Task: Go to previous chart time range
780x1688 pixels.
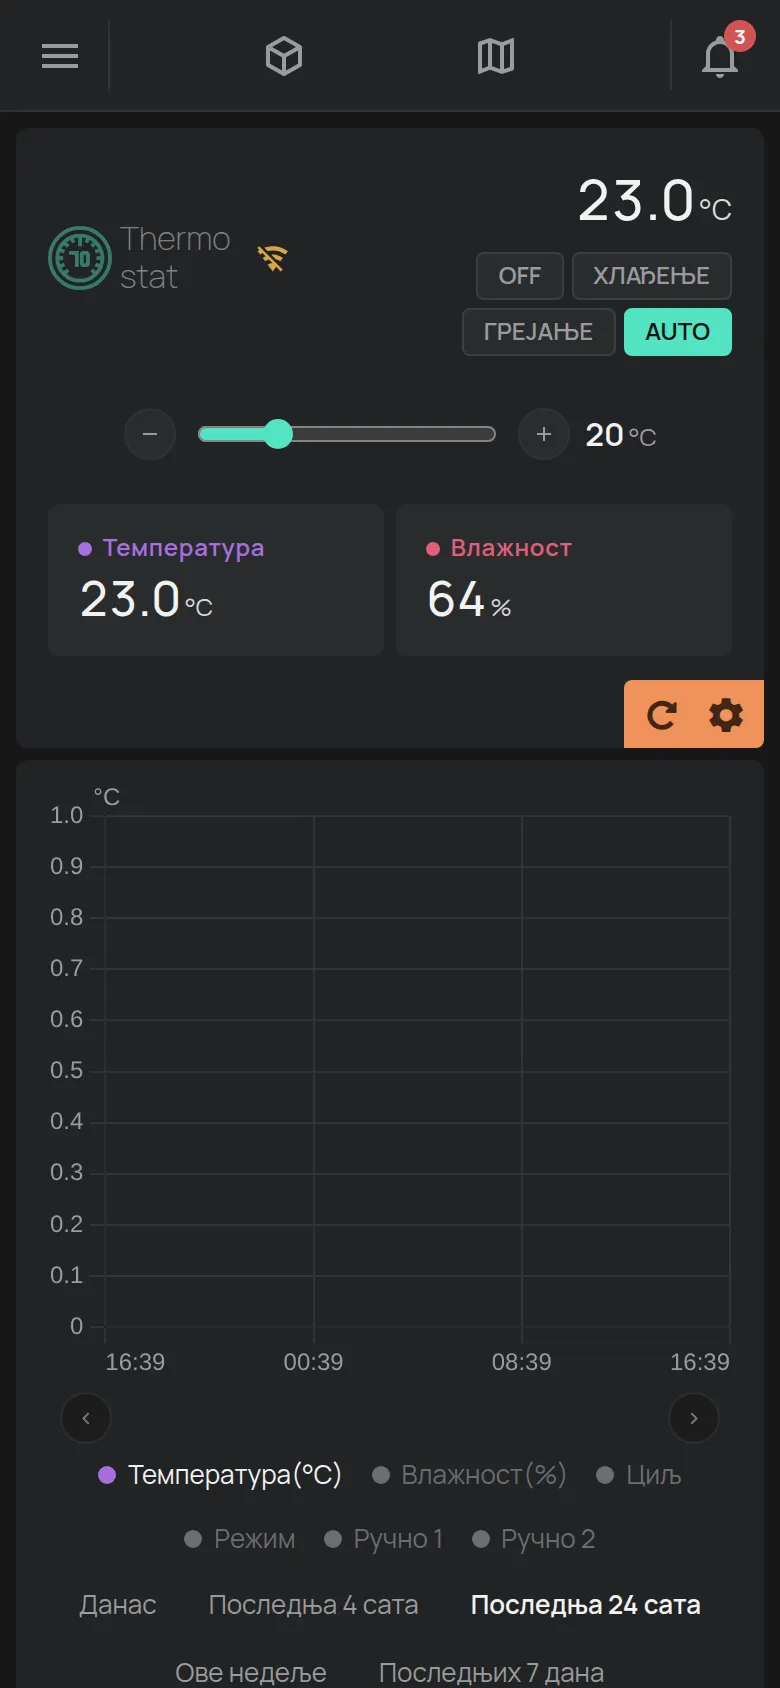Action: [86, 1418]
